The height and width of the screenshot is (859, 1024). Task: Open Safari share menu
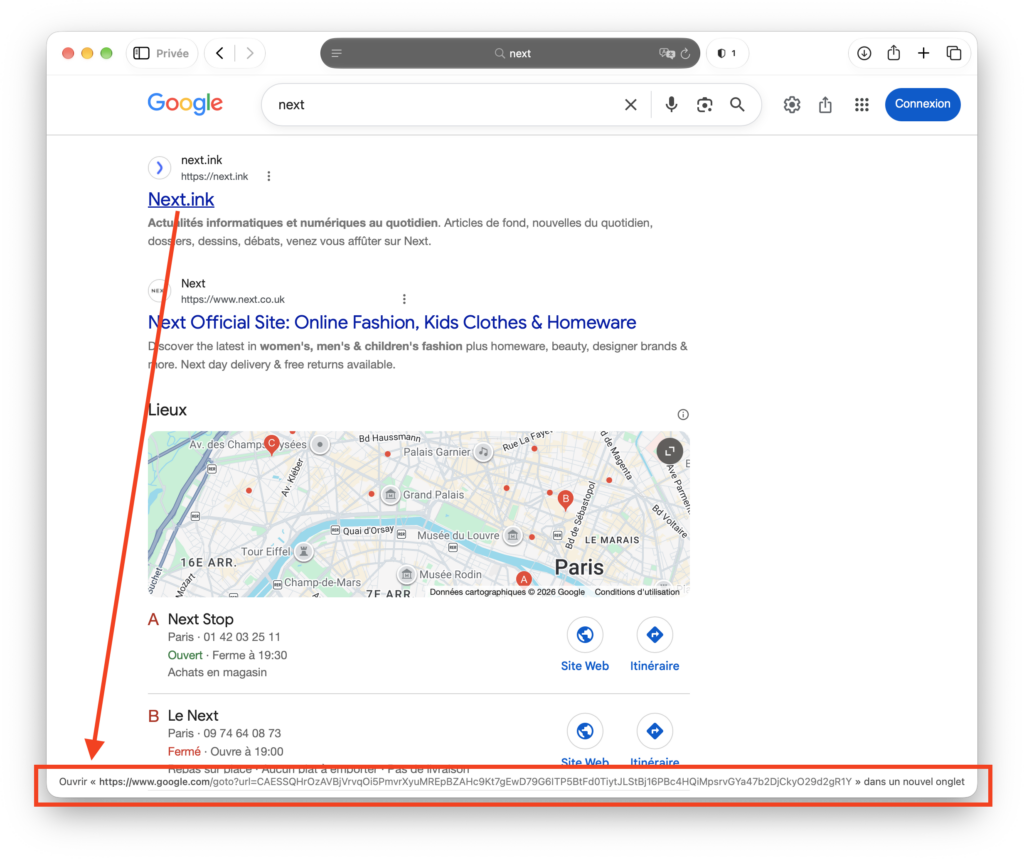[893, 52]
